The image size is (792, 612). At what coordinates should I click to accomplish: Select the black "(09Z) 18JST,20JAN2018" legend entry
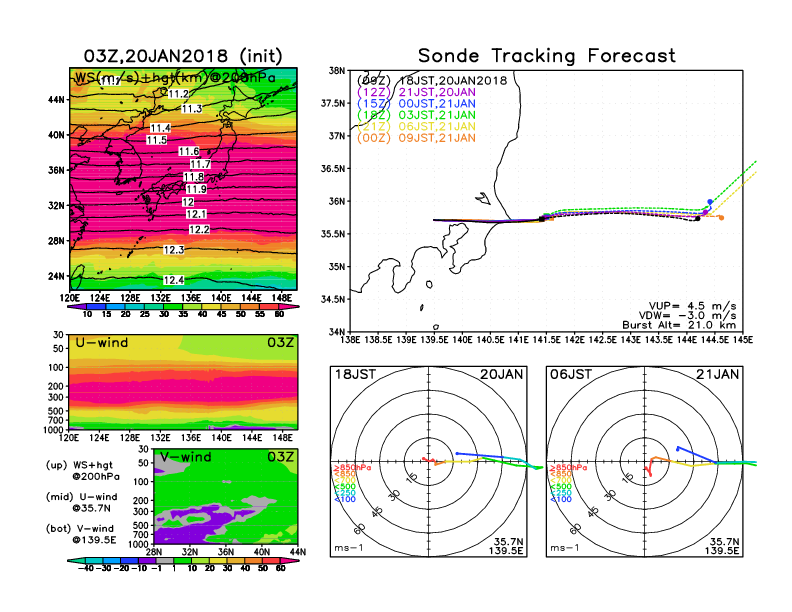pos(431,81)
